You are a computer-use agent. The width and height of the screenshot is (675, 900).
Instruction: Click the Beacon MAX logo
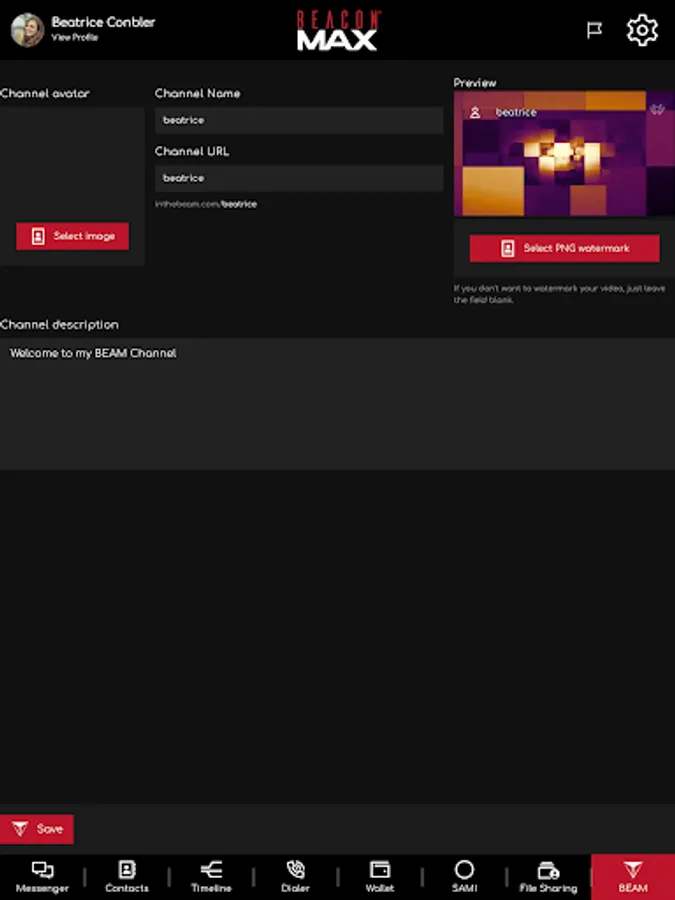click(338, 31)
